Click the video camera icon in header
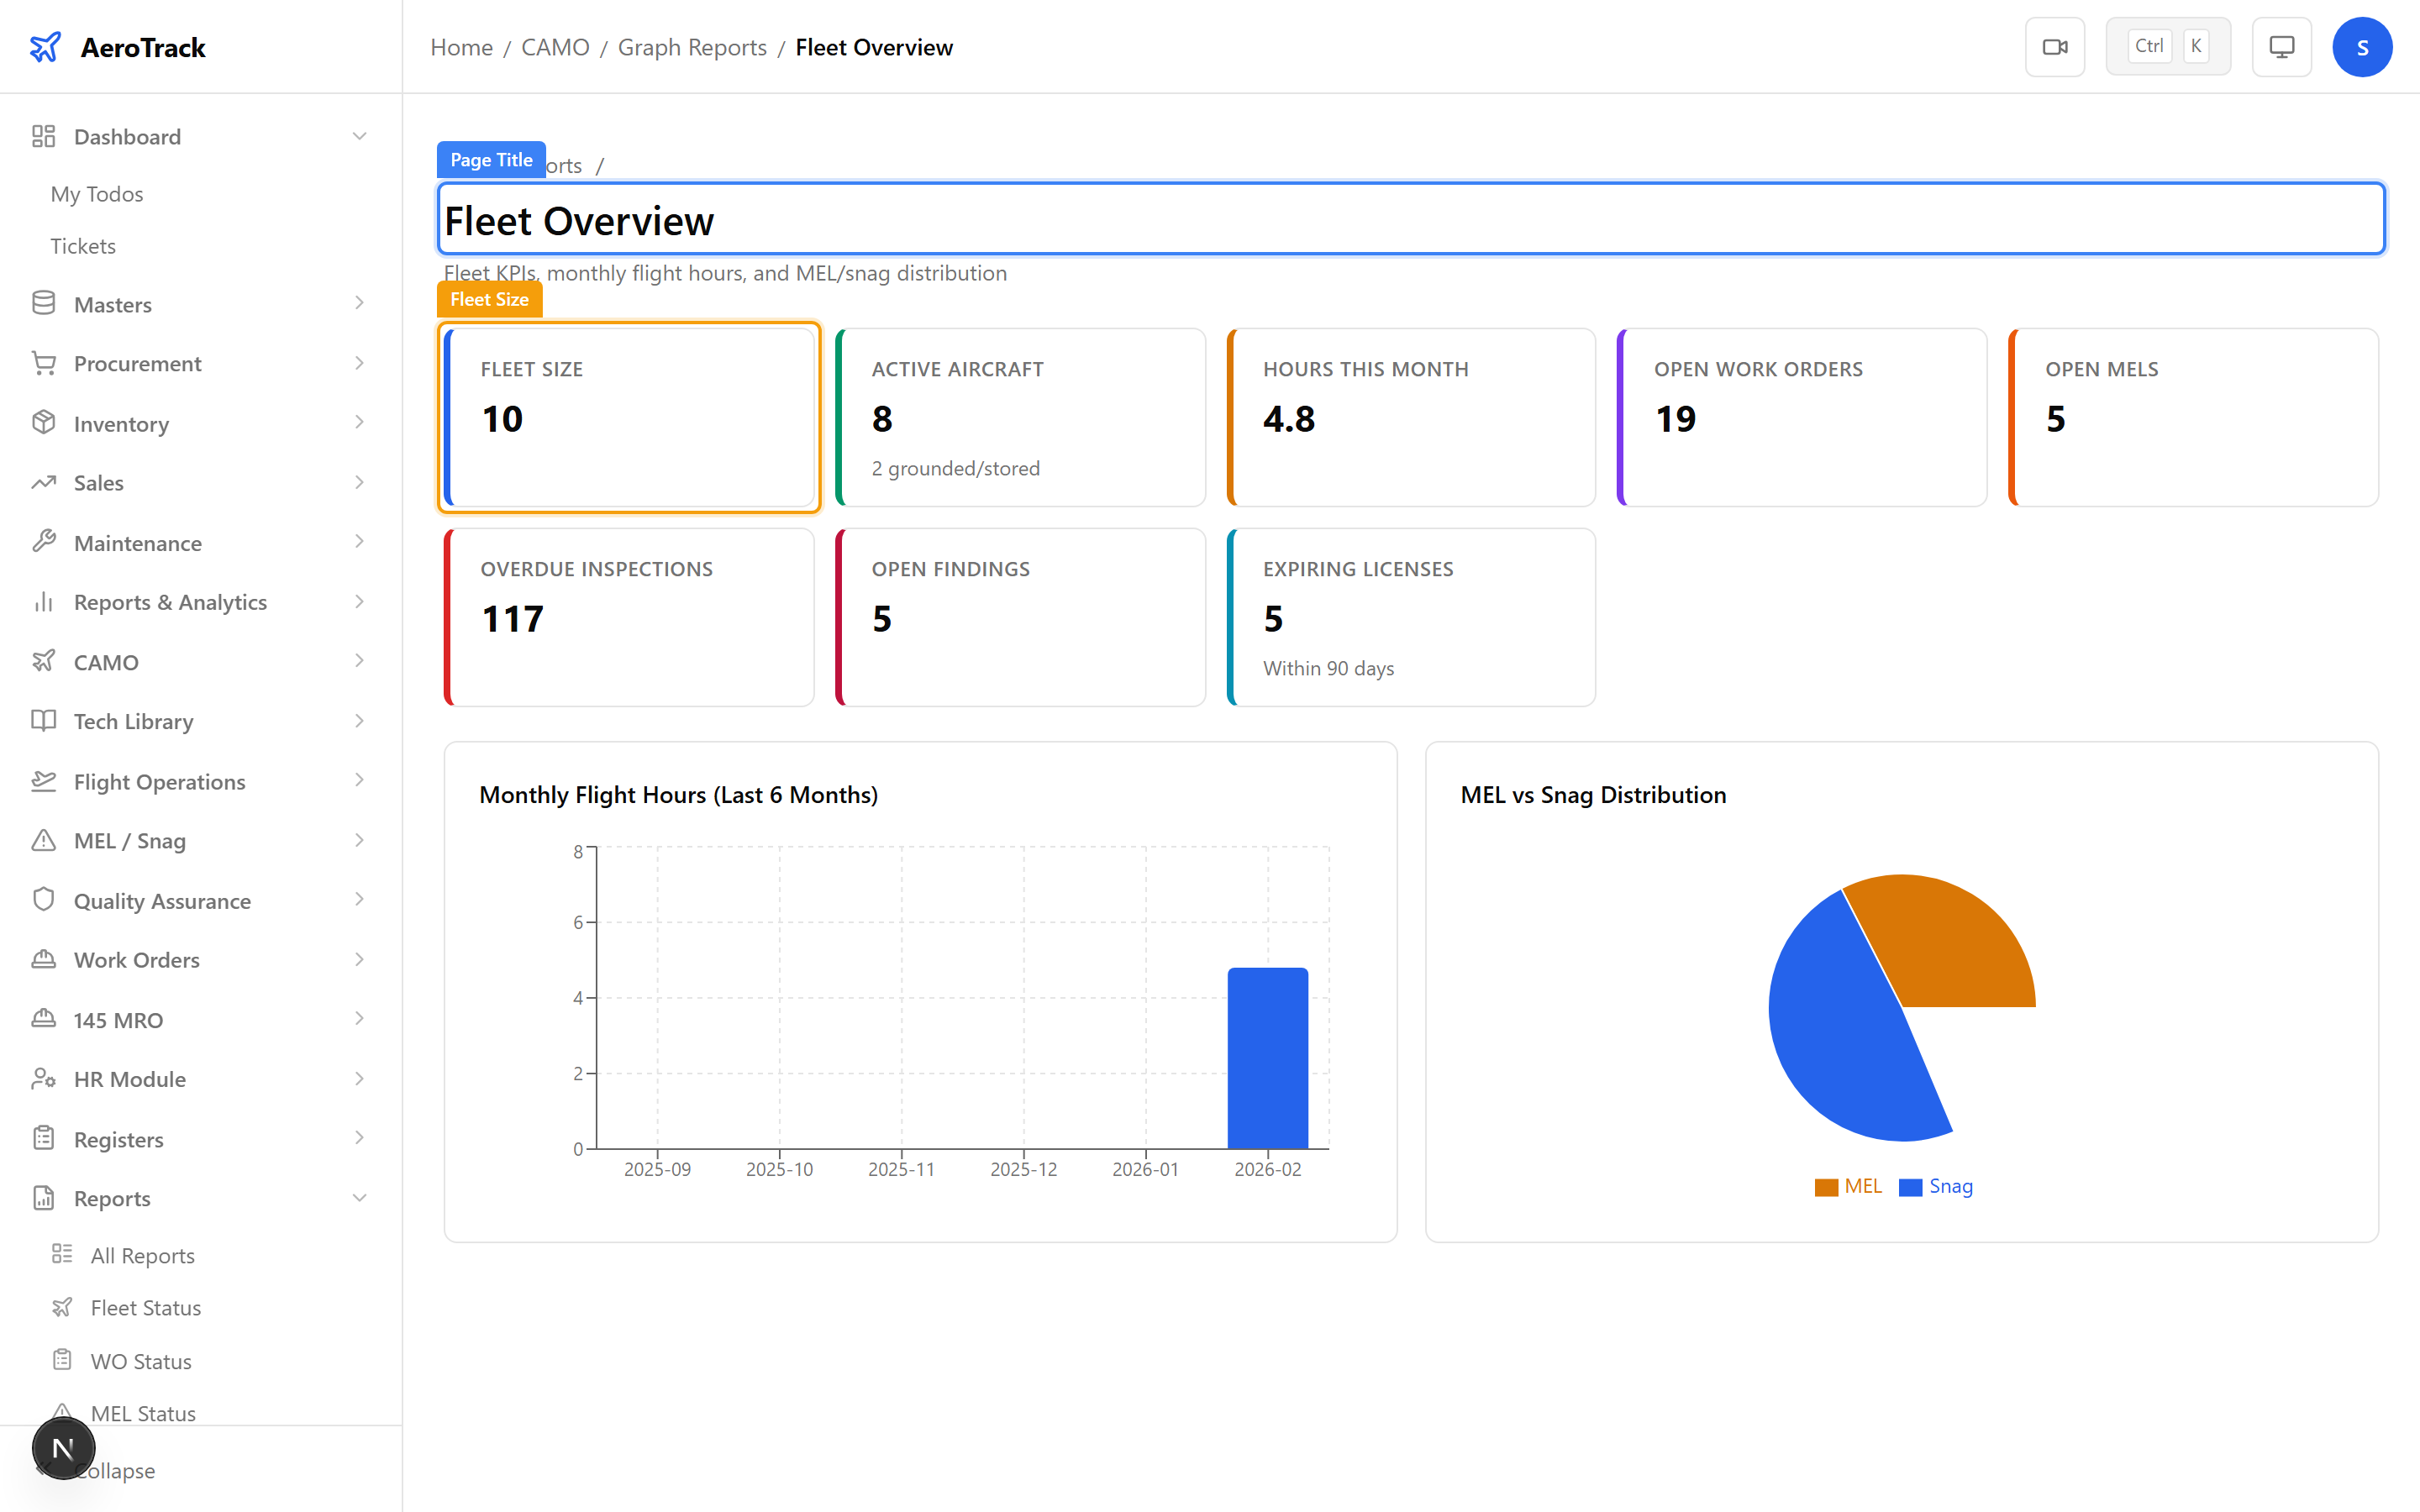2420x1512 pixels. tap(2054, 47)
